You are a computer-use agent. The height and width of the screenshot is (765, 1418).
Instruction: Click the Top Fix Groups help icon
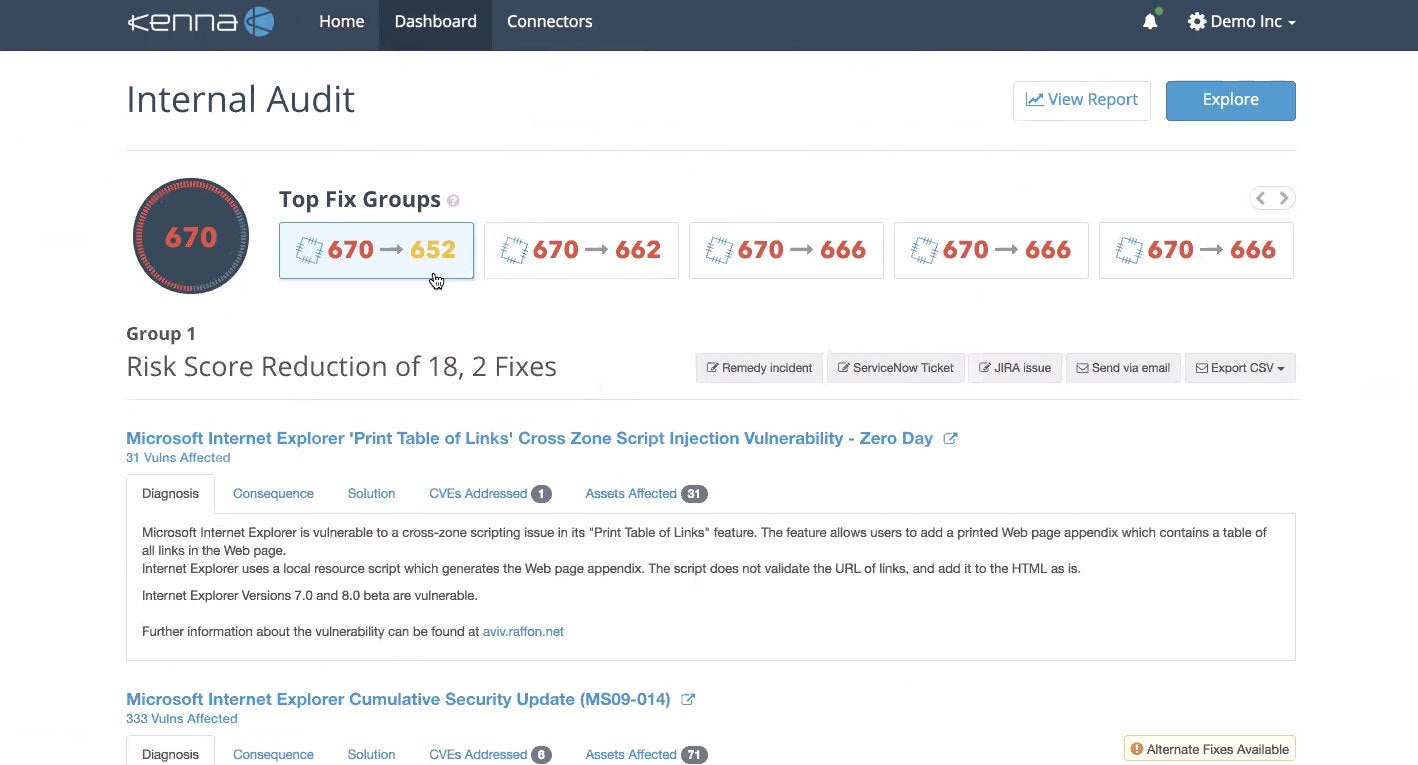[453, 201]
